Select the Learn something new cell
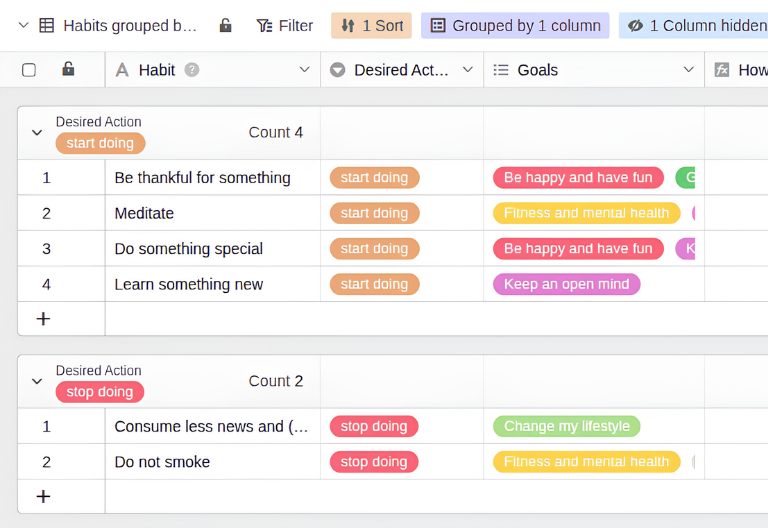Viewport: 768px width, 528px height. point(213,284)
